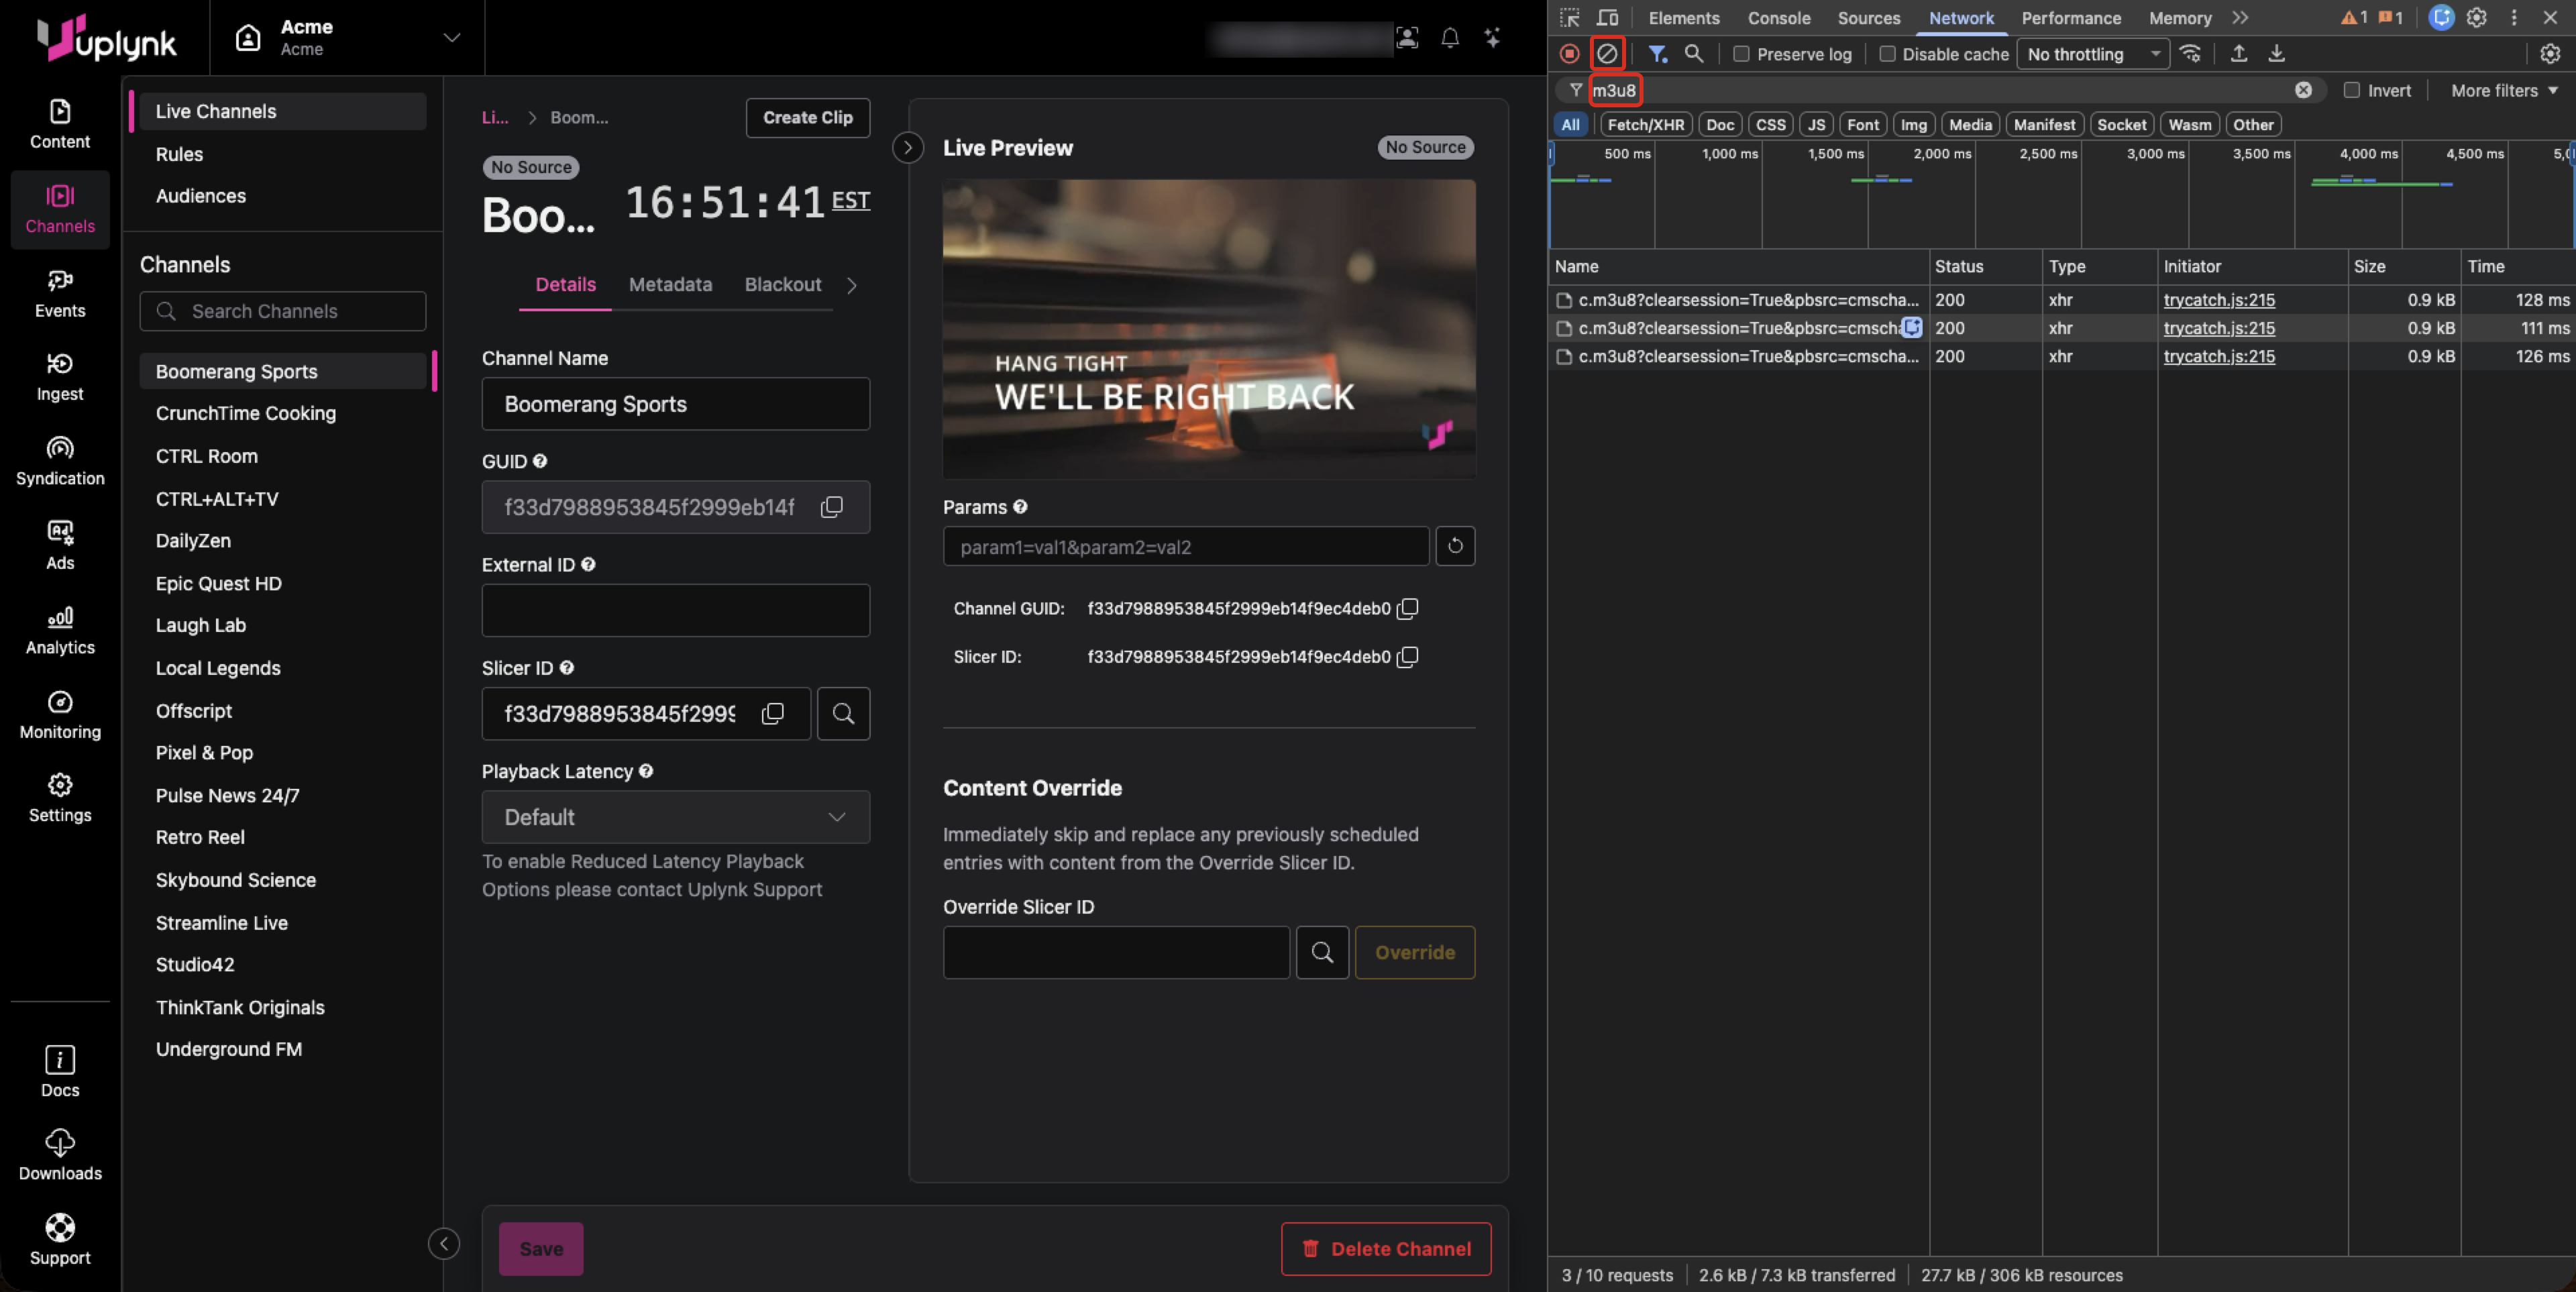Image resolution: width=2576 pixels, height=1292 pixels.
Task: Click the clear network log icon
Action: 1607,54
